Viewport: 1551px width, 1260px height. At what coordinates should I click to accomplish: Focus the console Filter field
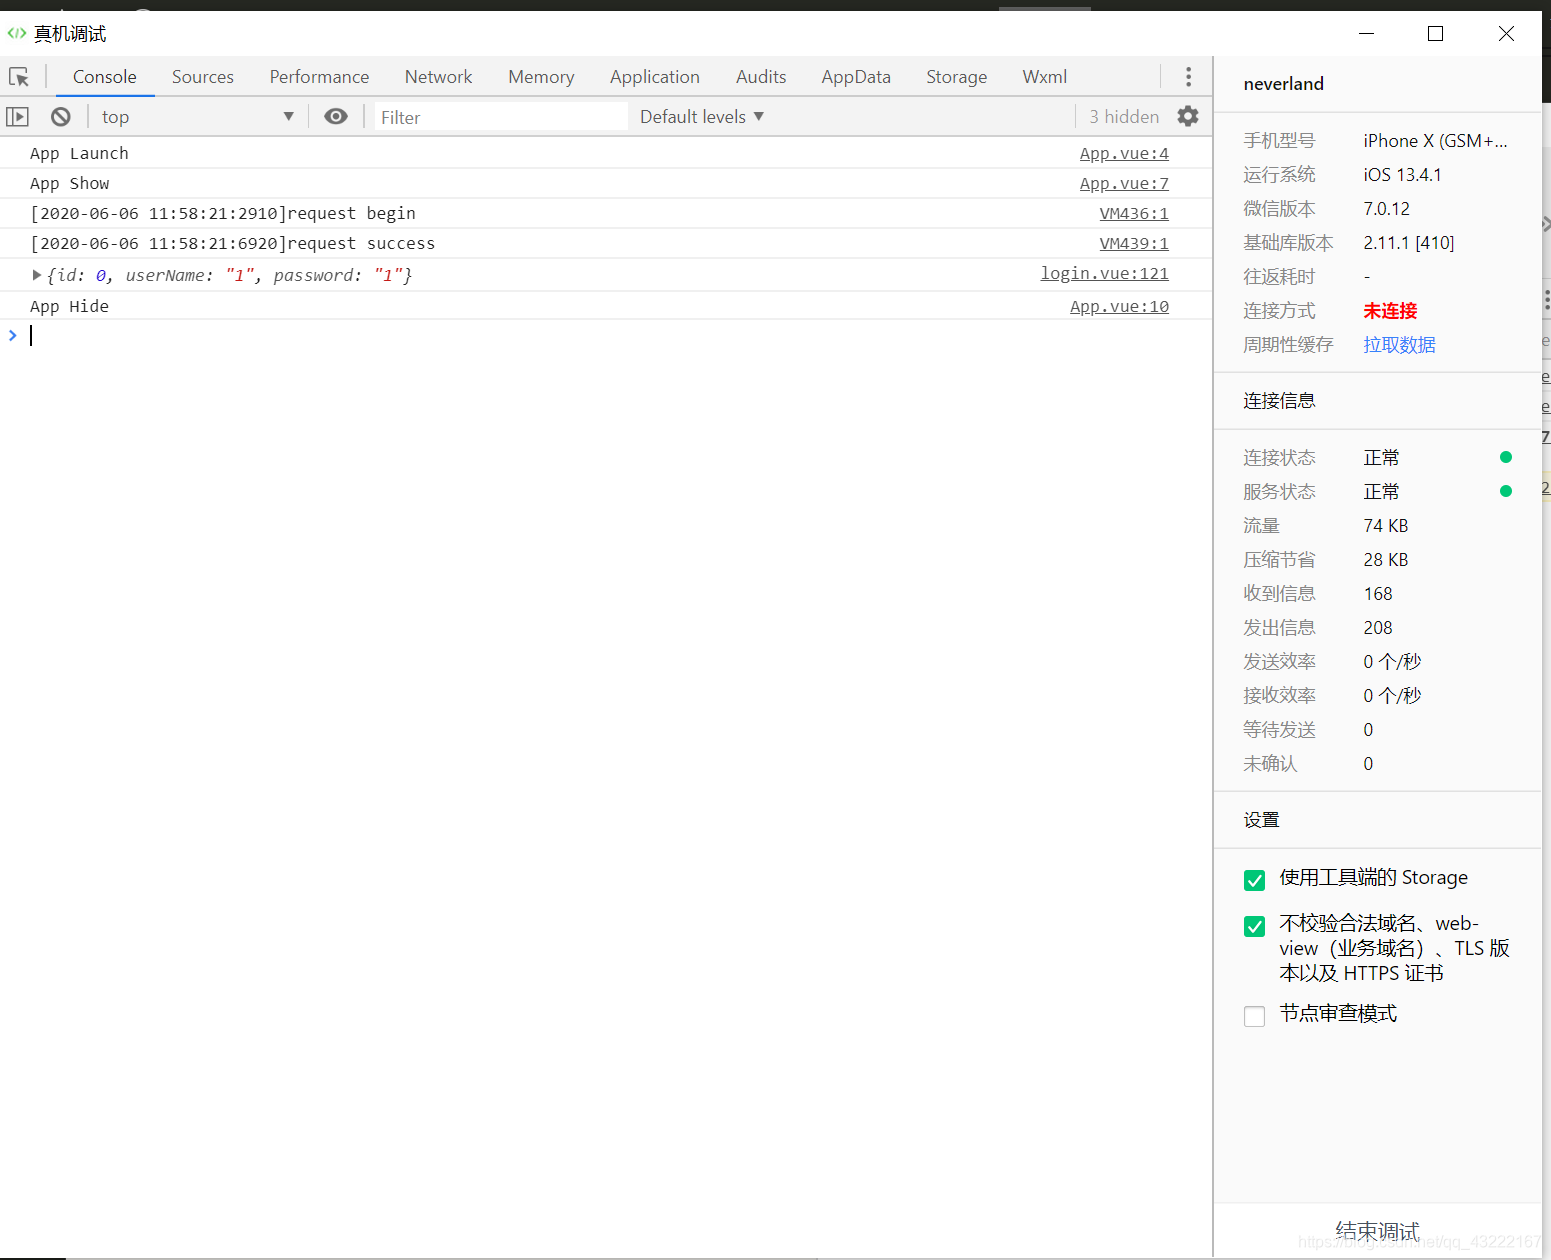(x=501, y=117)
